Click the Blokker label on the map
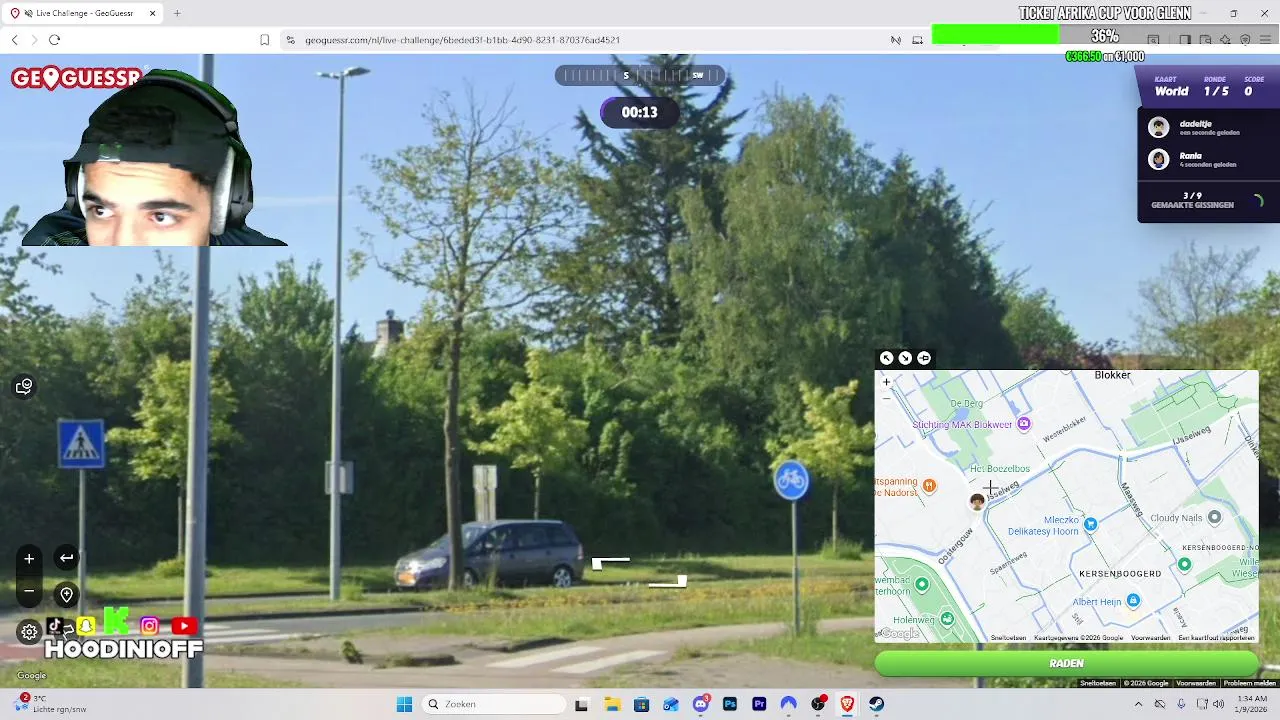The height and width of the screenshot is (720, 1280). pyautogui.click(x=1112, y=375)
